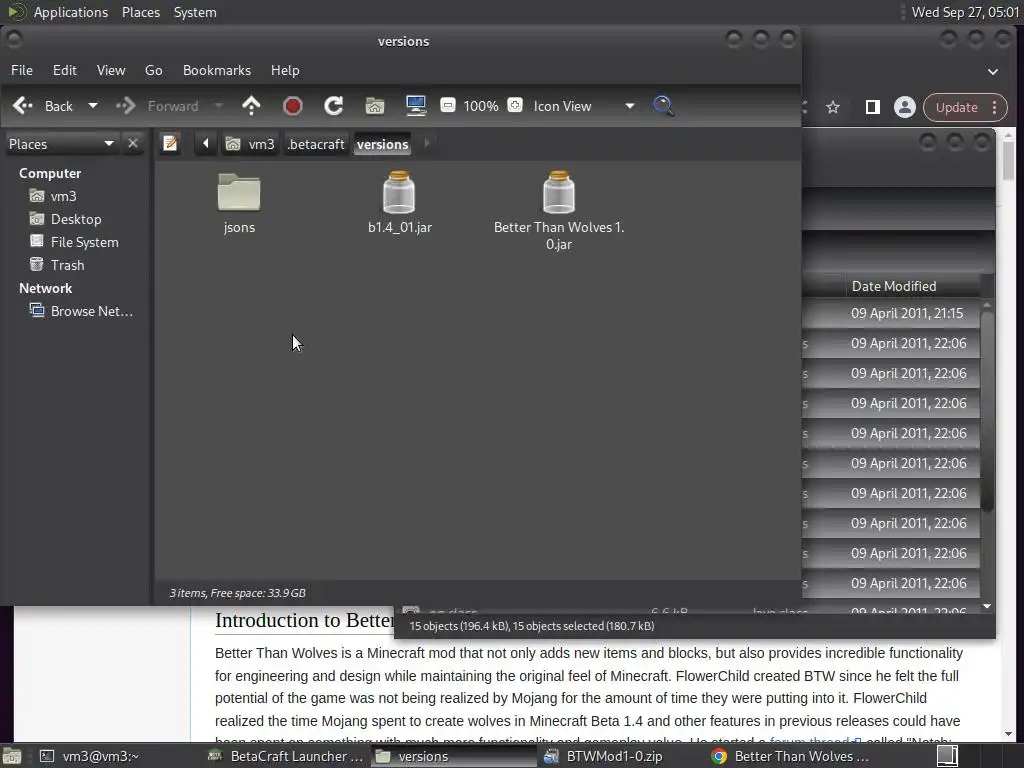
Task: Select the Better Than Wolves 1.0.jar icon
Action: point(559,192)
